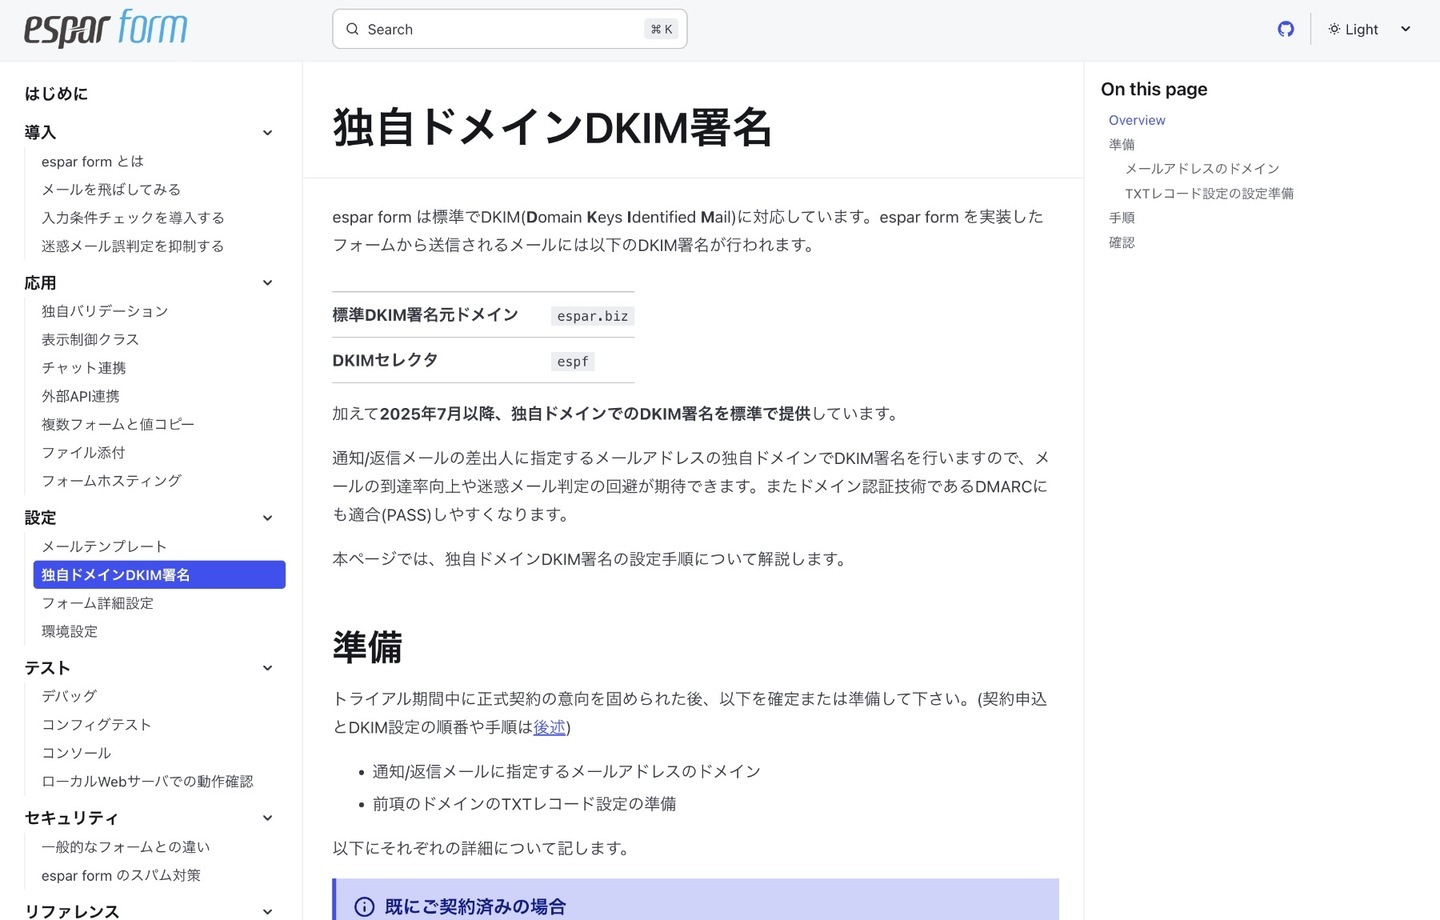Click the 設定 section label
The width and height of the screenshot is (1440, 920).
(40, 518)
